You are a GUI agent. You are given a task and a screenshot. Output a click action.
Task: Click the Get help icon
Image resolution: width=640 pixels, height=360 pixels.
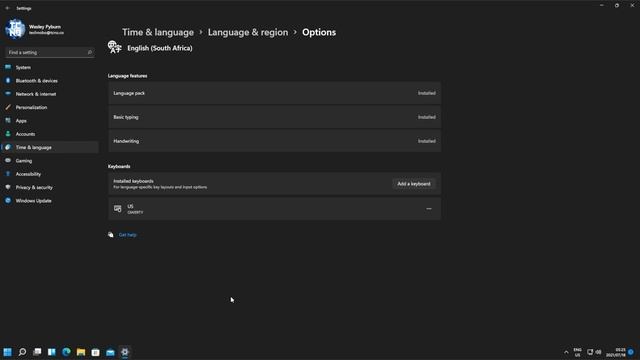(x=111, y=235)
